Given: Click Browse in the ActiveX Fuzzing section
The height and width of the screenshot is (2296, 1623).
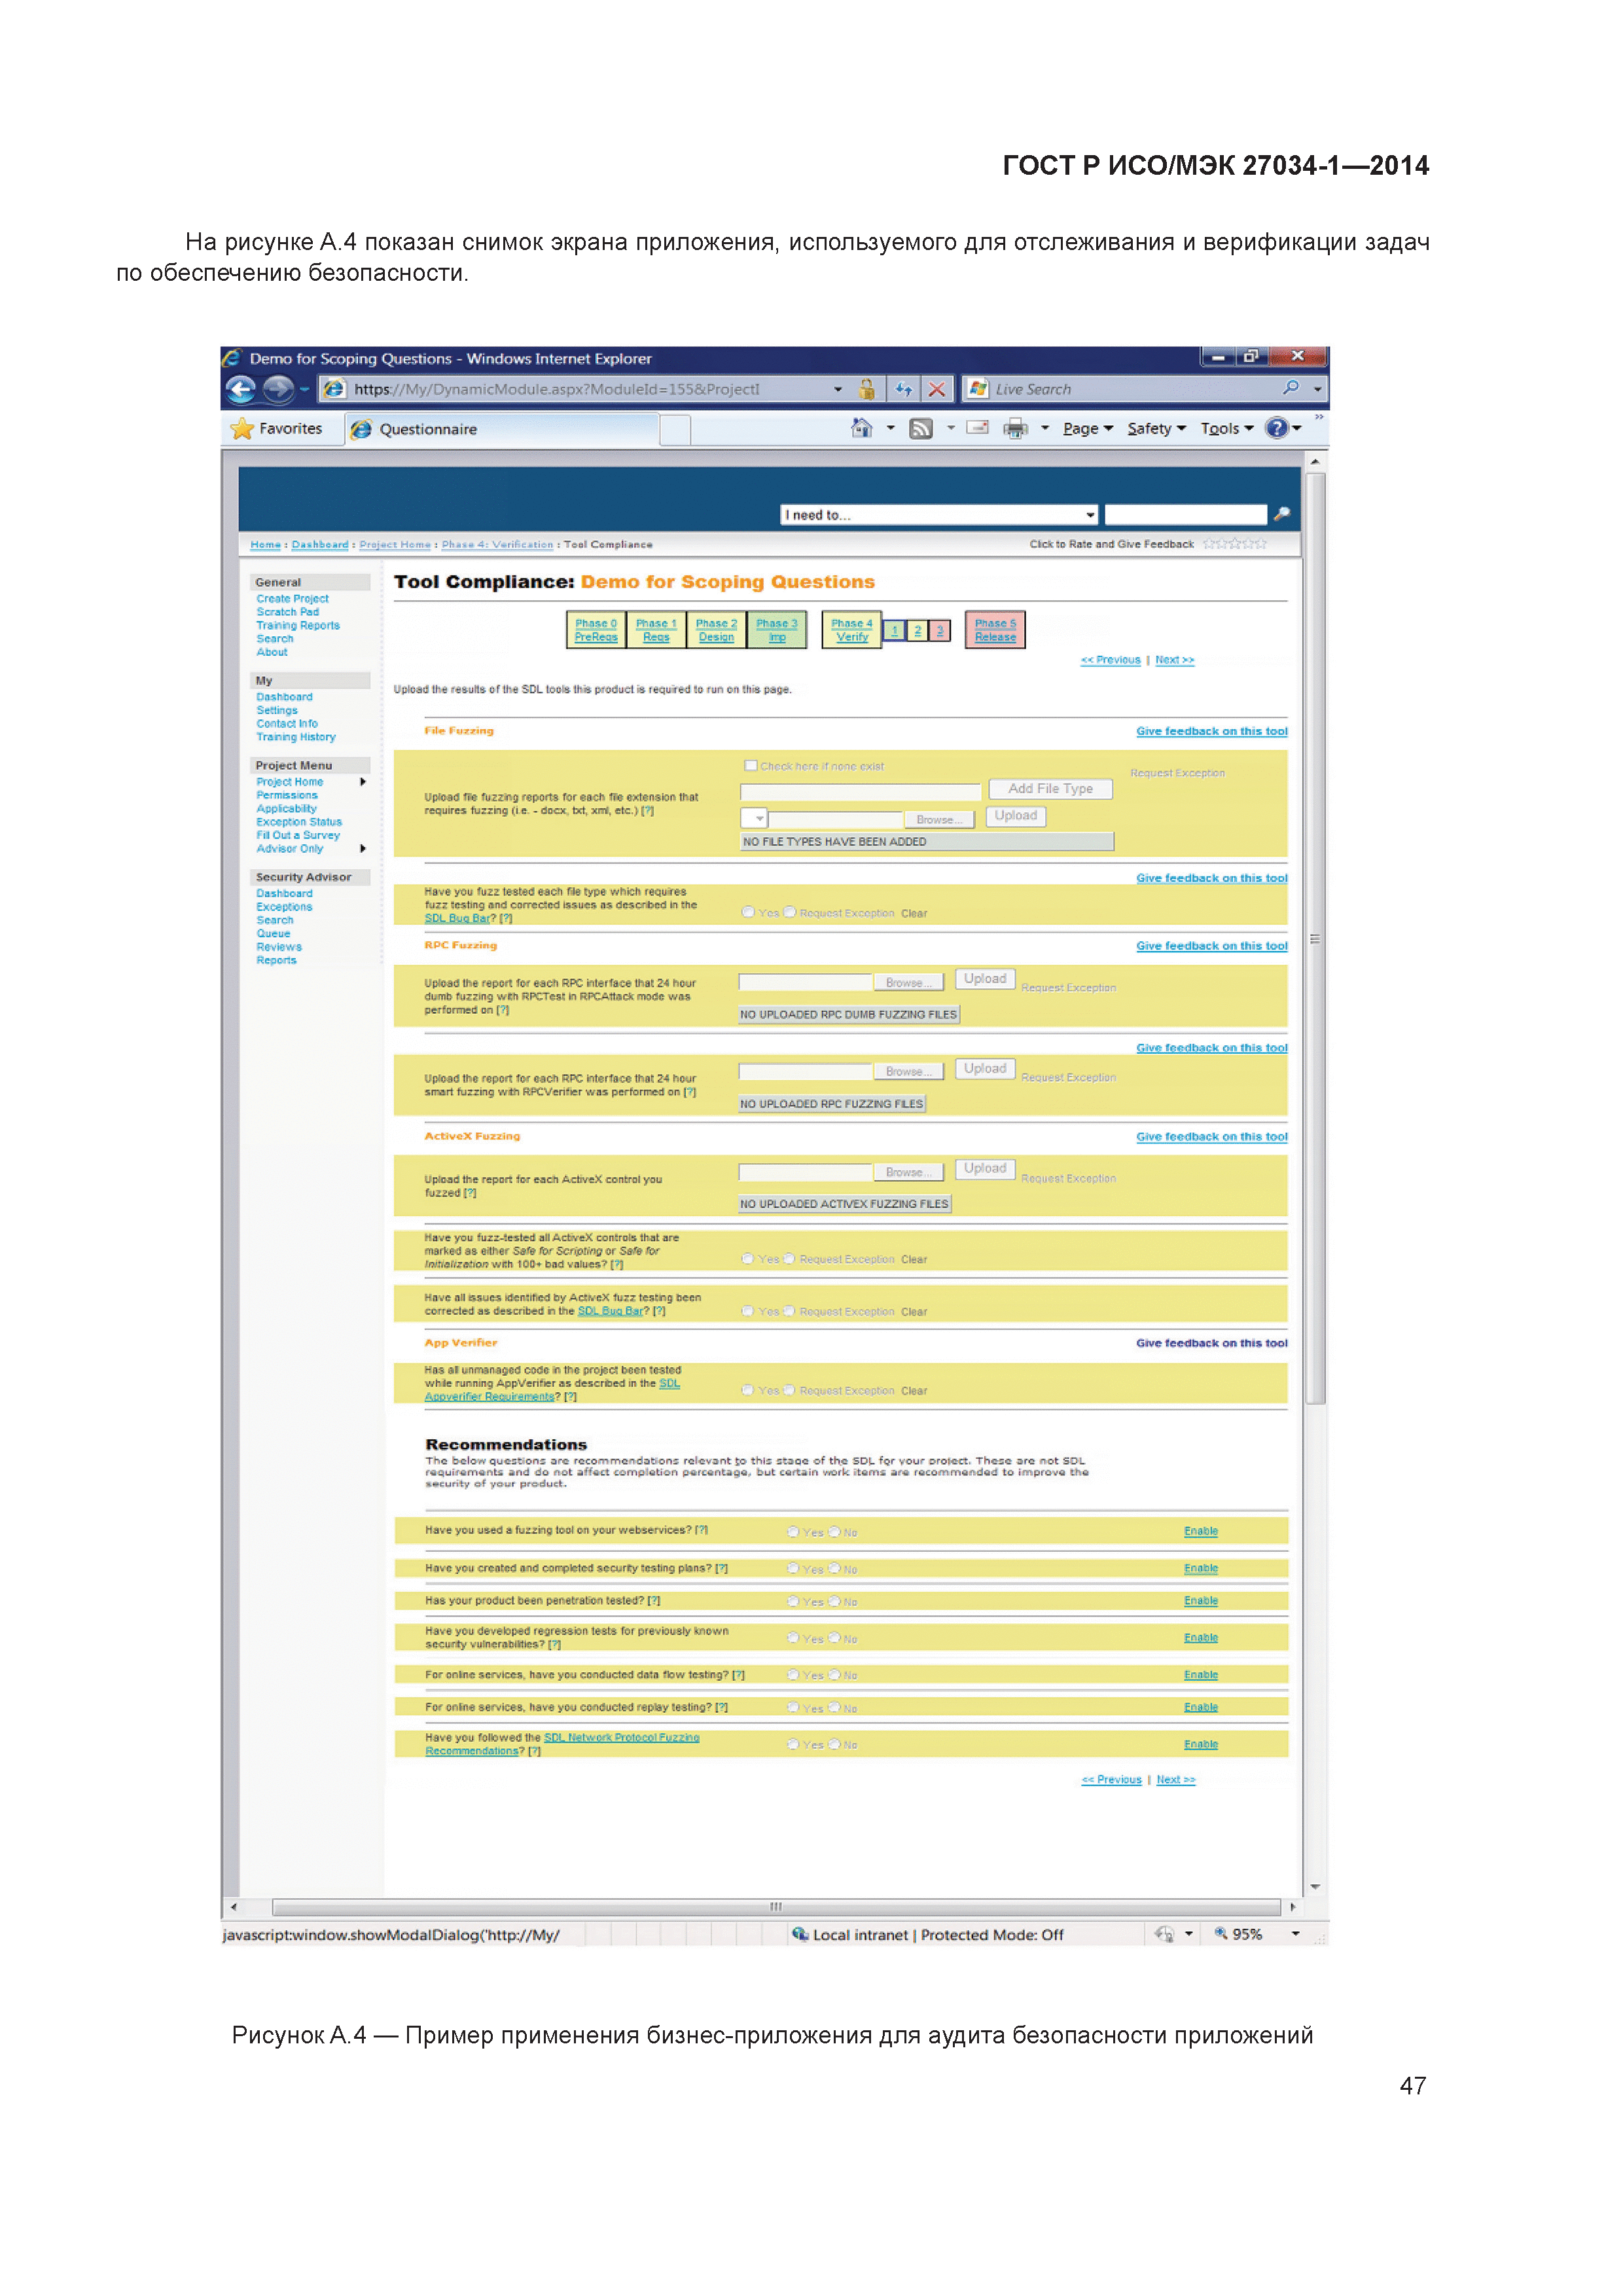Looking at the screenshot, I should click(908, 1172).
